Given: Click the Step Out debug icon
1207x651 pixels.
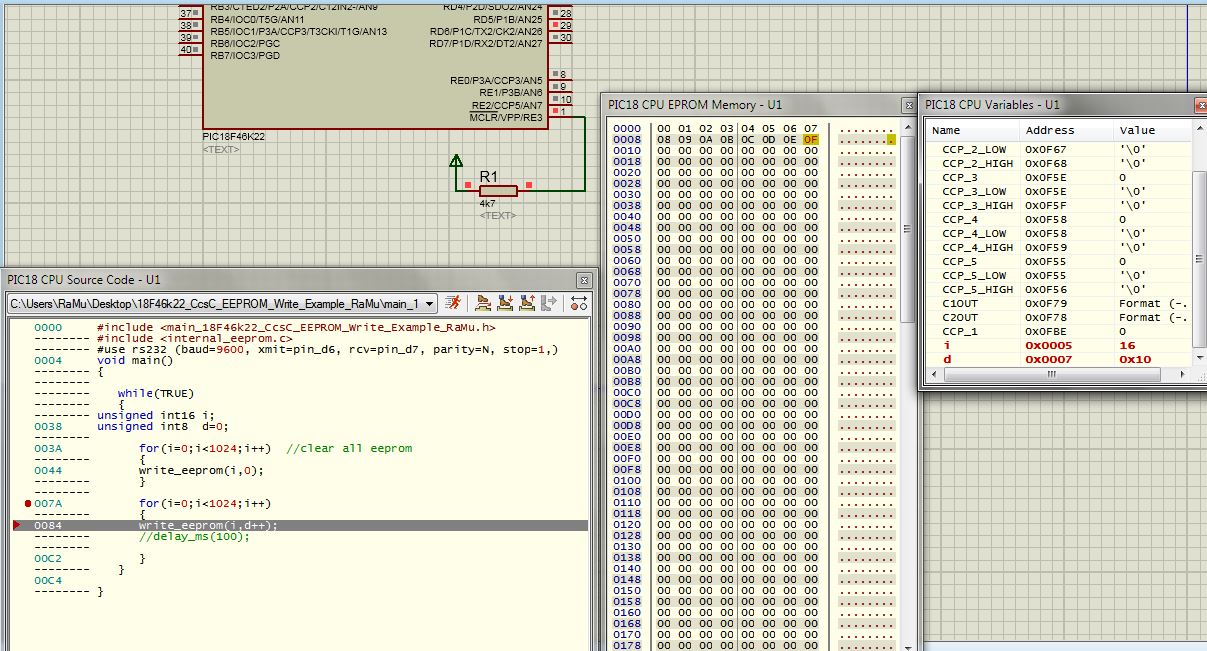Looking at the screenshot, I should point(527,303).
